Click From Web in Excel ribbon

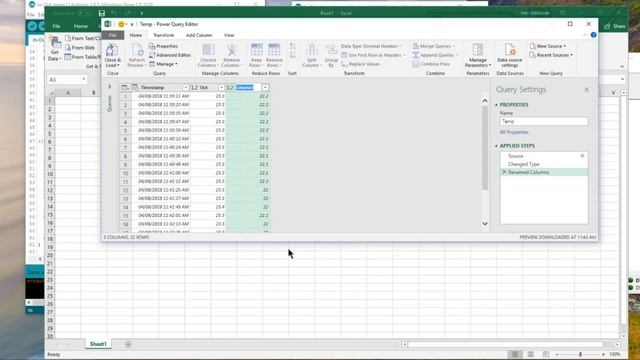80,48
